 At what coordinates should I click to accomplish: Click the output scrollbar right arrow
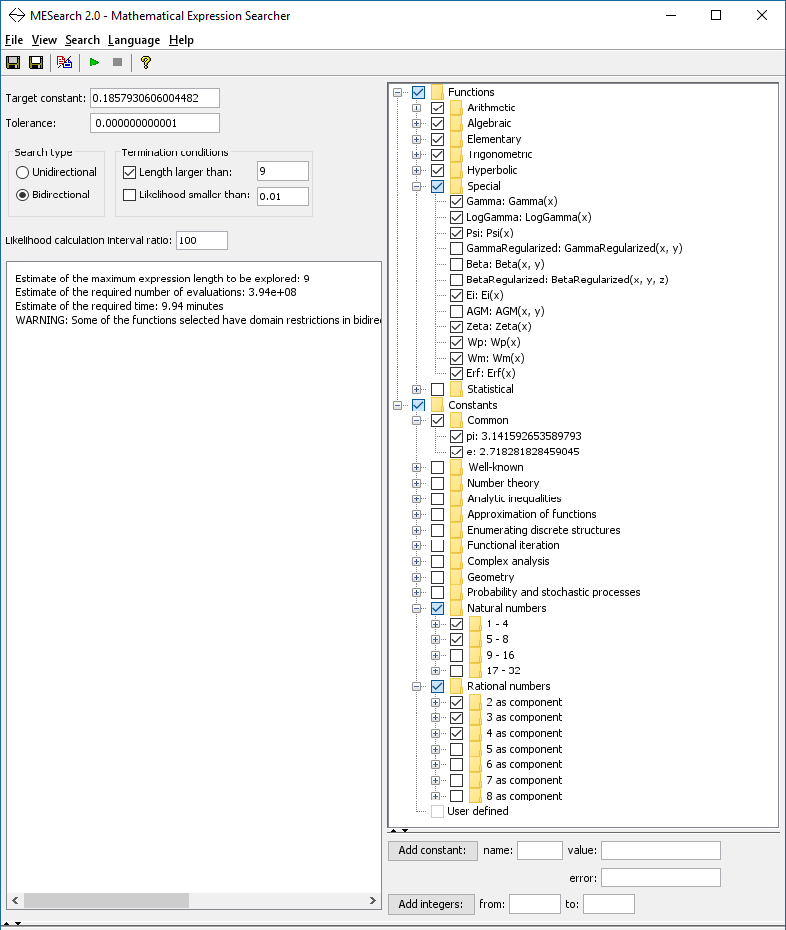(373, 900)
